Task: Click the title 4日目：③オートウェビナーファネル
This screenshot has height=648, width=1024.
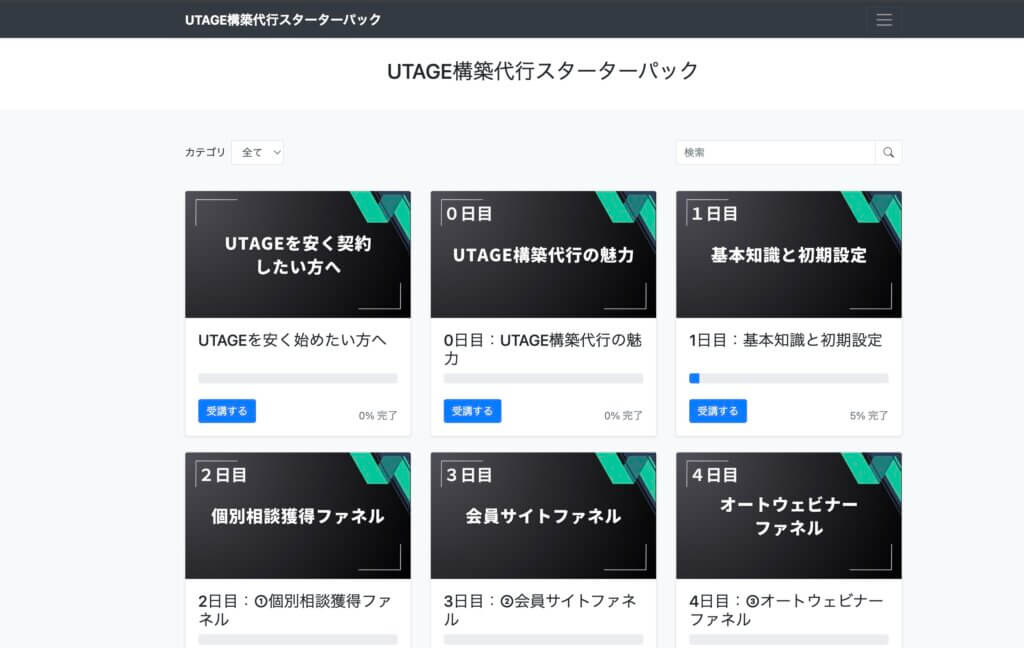Action: (786, 610)
